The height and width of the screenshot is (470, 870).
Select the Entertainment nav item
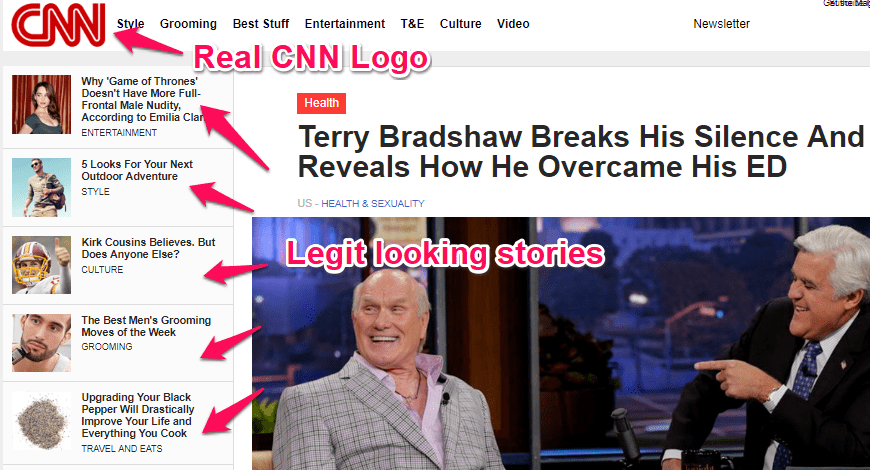coord(345,24)
